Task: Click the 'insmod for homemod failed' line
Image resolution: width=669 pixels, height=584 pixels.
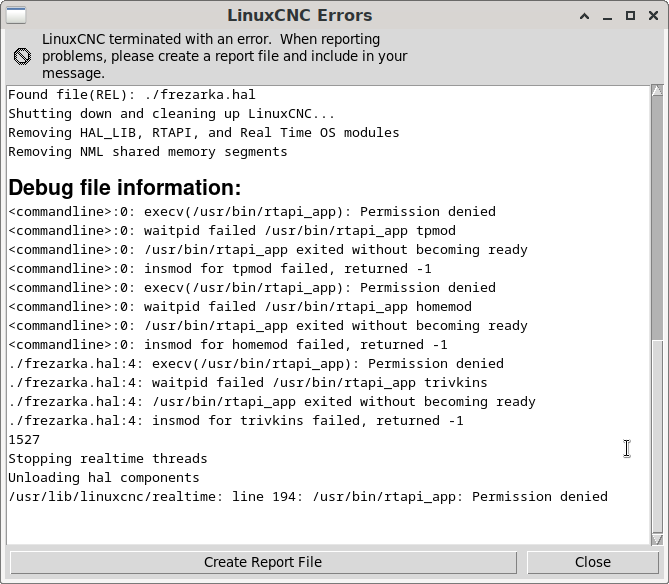Action: click(x=228, y=345)
